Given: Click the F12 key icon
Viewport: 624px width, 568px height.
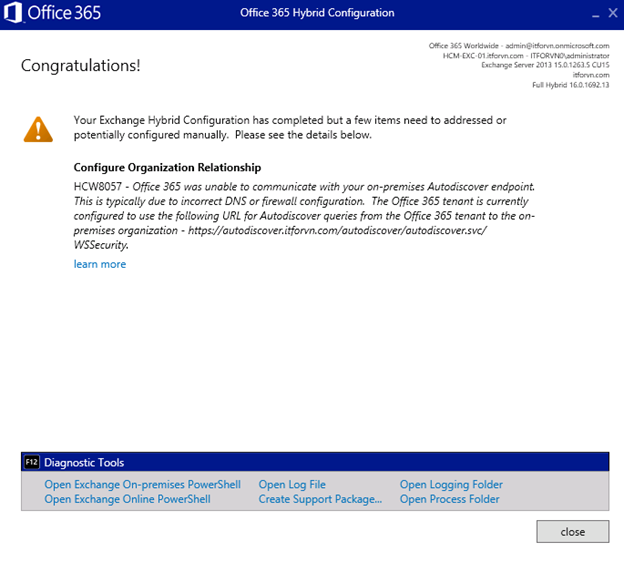Looking at the screenshot, I should [x=31, y=463].
